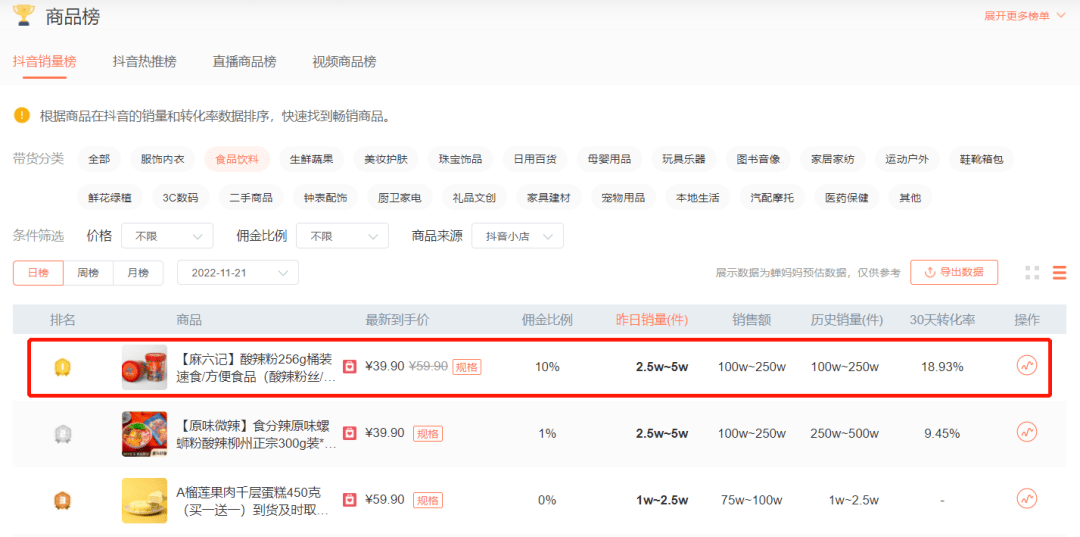1080x537 pixels.
Task: Choose the 厨卫家电 category
Action: point(400,198)
